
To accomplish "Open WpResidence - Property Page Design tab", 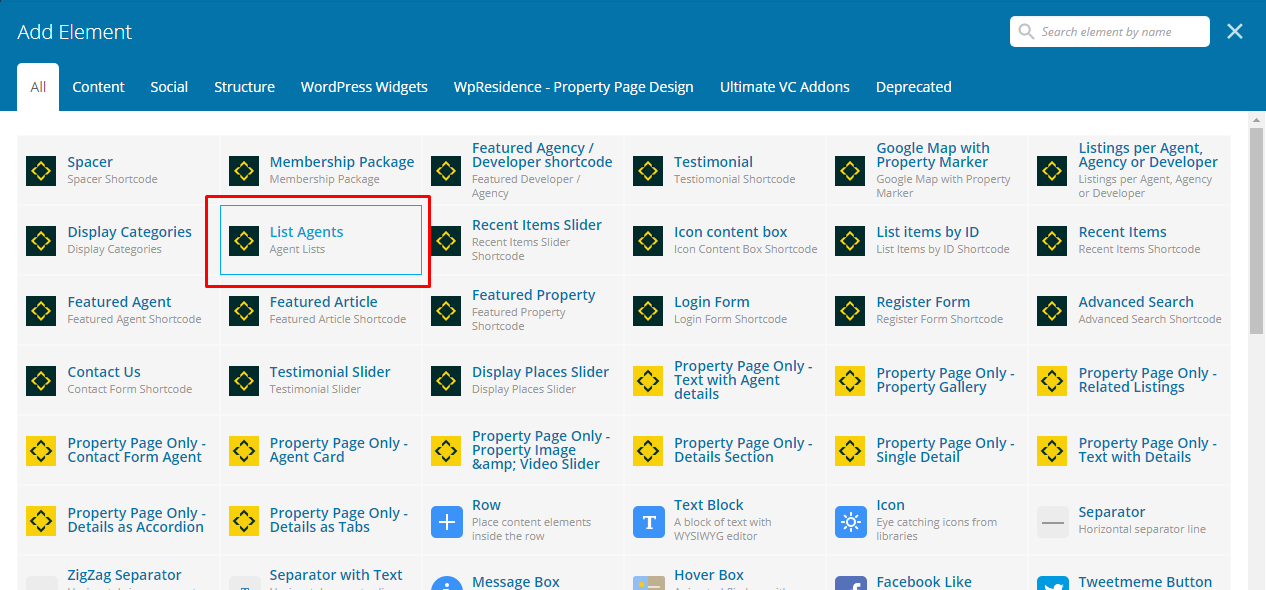I will [573, 87].
